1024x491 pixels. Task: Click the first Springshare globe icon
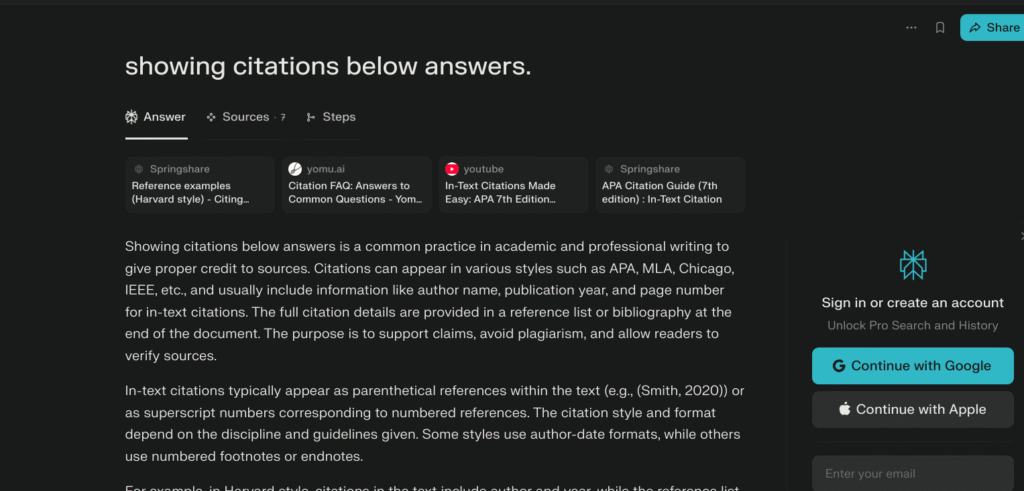pyautogui.click(x=138, y=169)
